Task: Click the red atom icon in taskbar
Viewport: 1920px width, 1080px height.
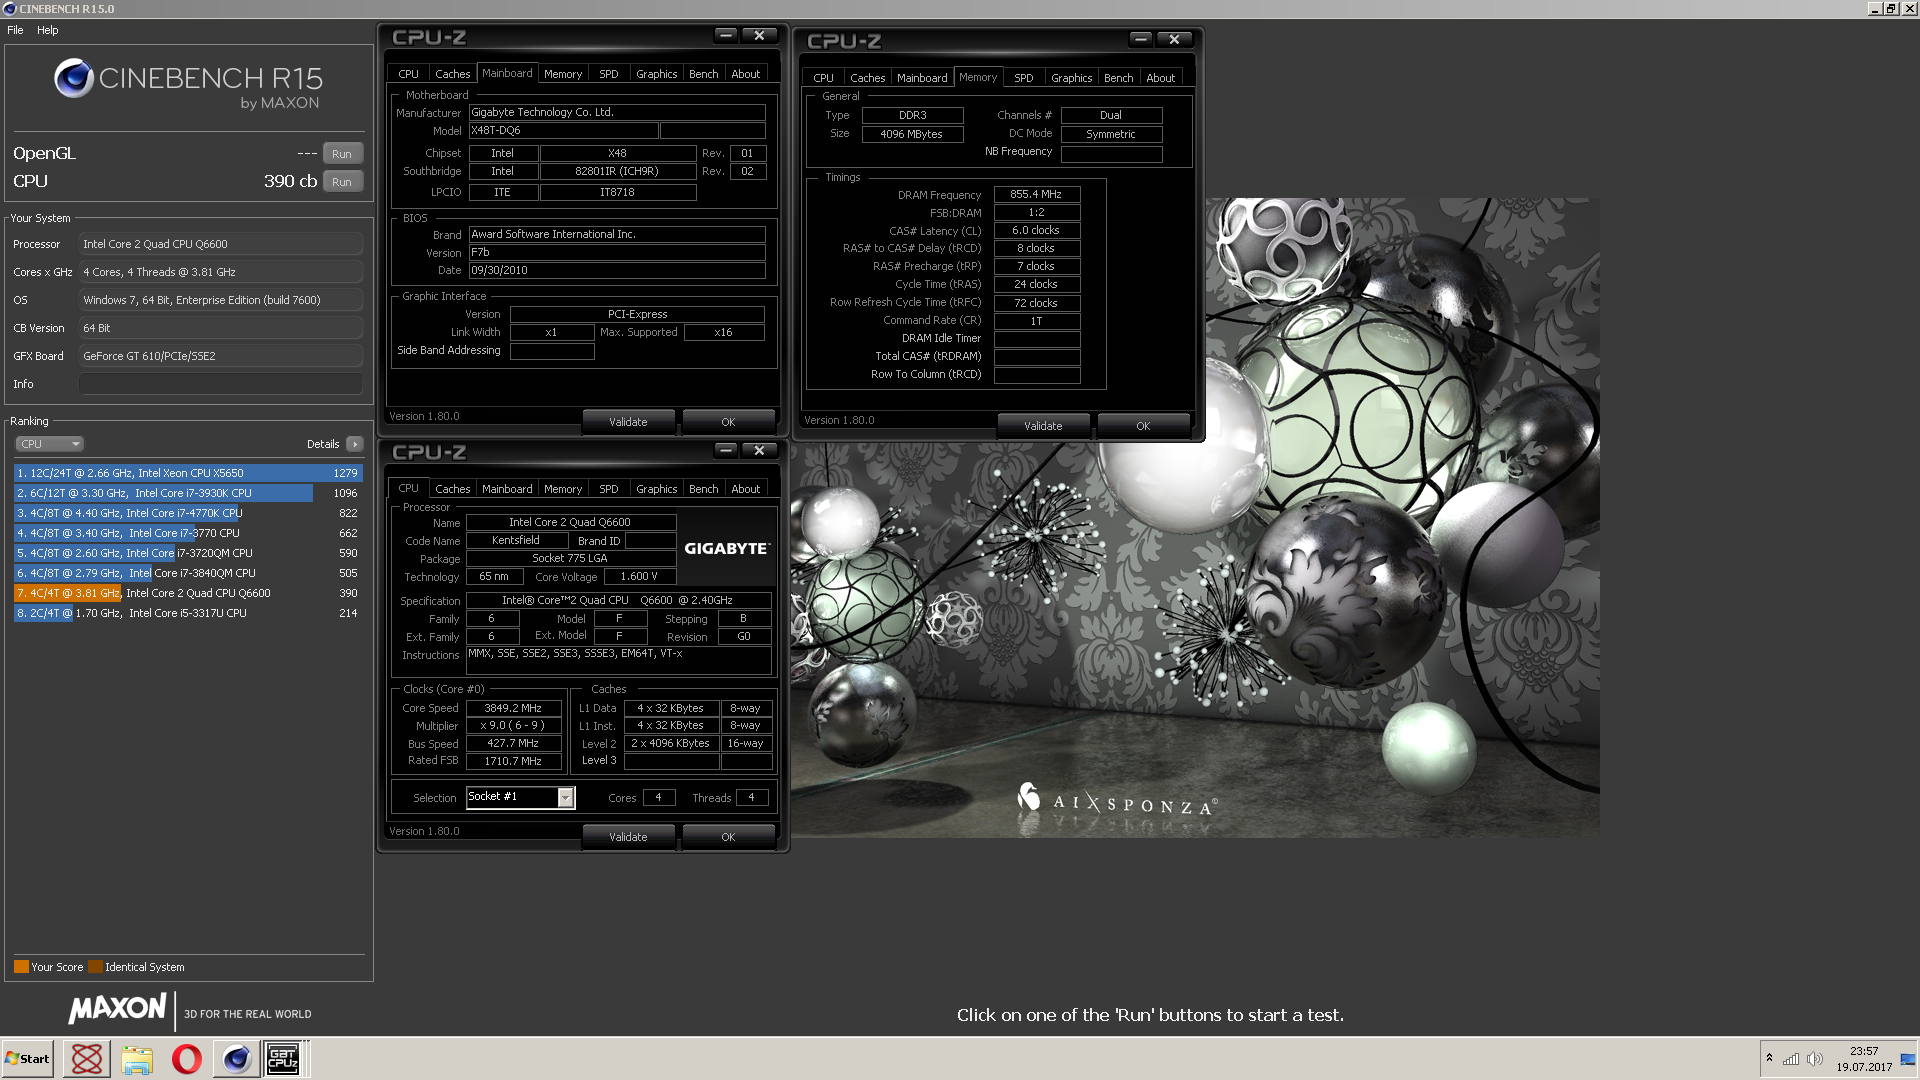Action: [87, 1059]
